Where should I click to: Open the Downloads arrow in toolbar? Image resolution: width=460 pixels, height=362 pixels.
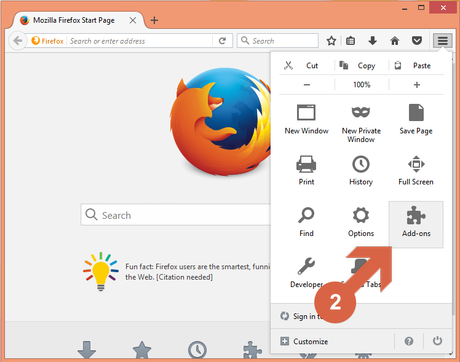(373, 41)
